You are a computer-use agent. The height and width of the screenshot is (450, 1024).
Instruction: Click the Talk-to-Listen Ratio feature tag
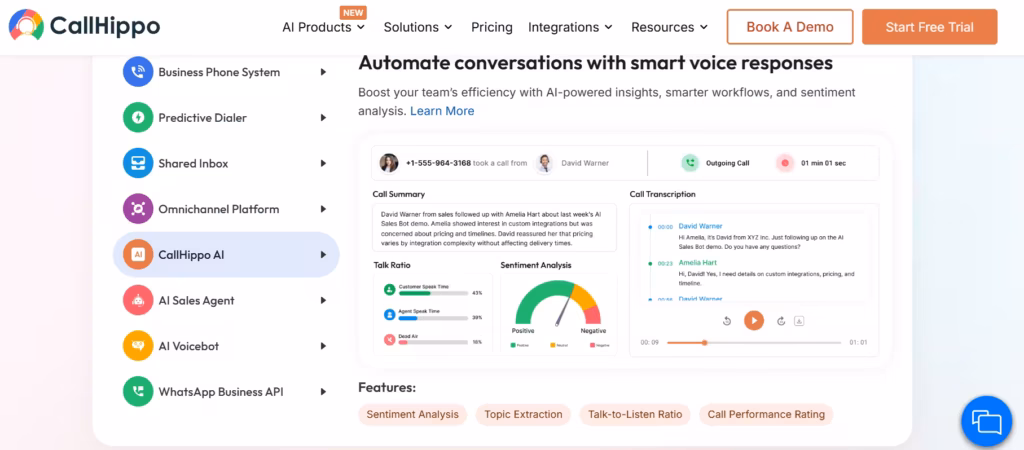point(635,414)
